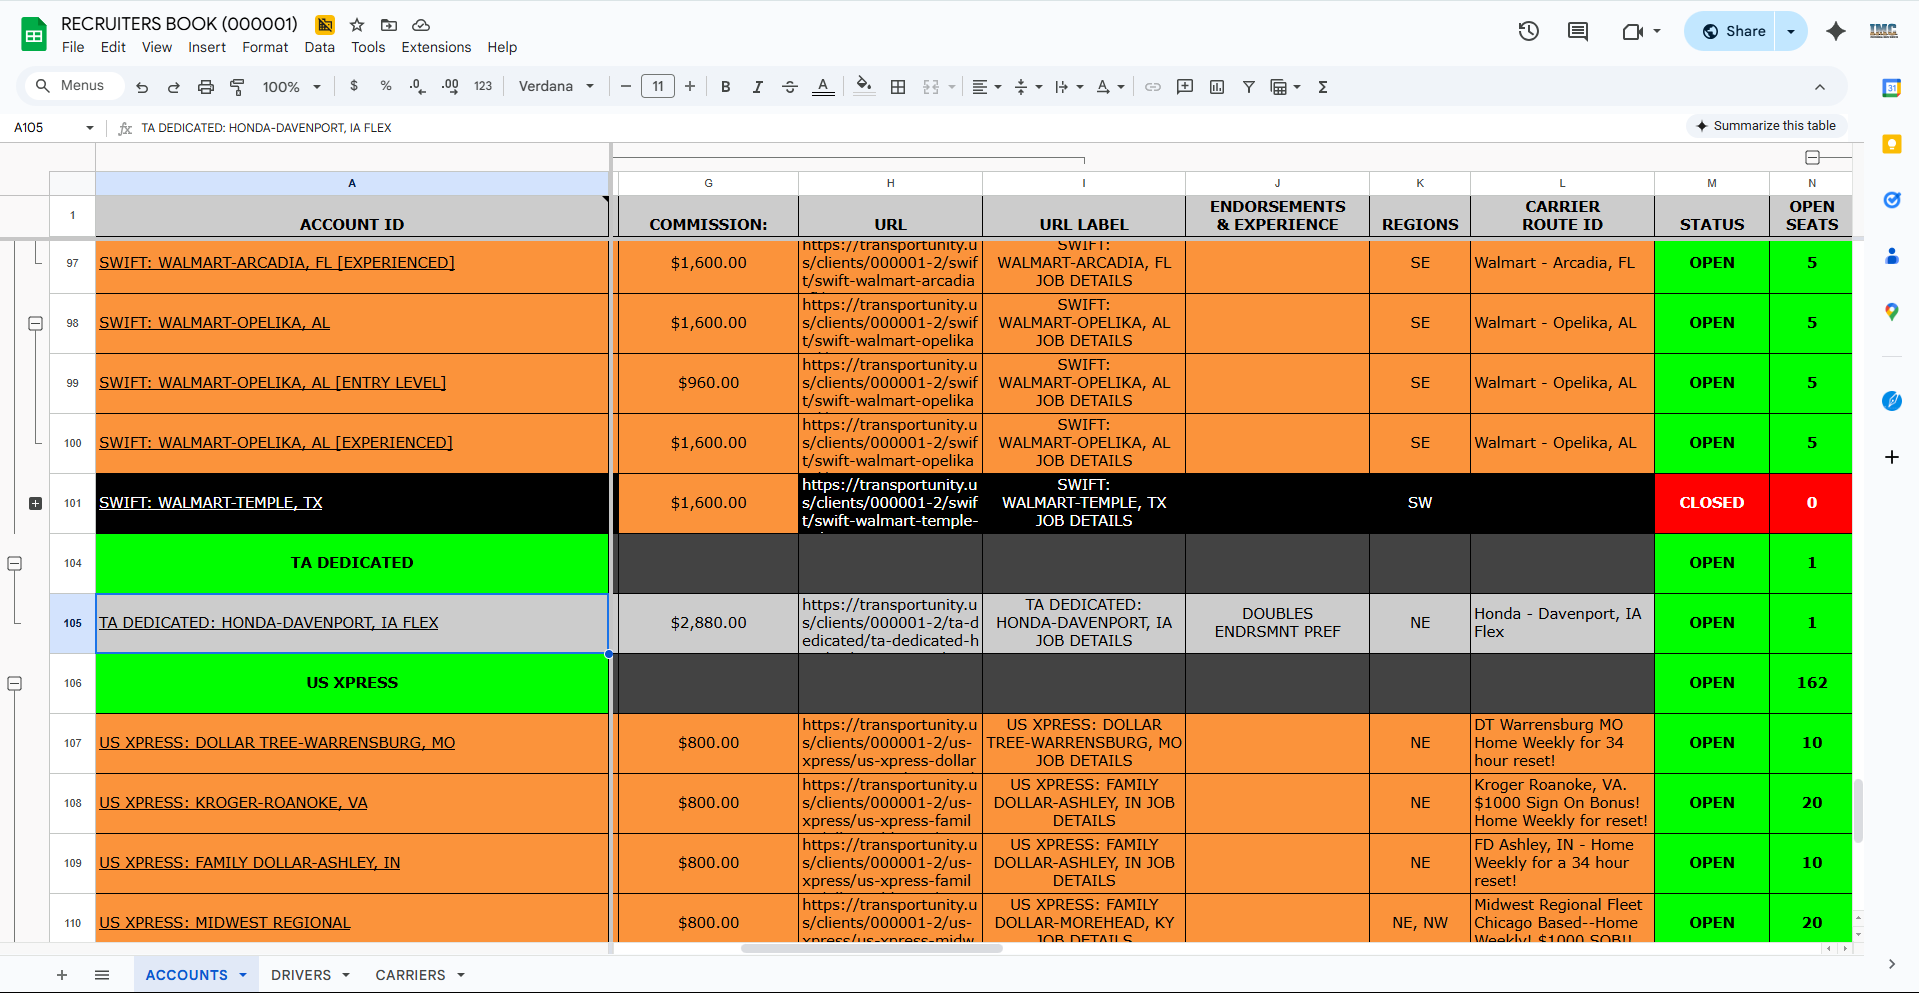
Task: Click the insert chart icon
Action: point(1216,87)
